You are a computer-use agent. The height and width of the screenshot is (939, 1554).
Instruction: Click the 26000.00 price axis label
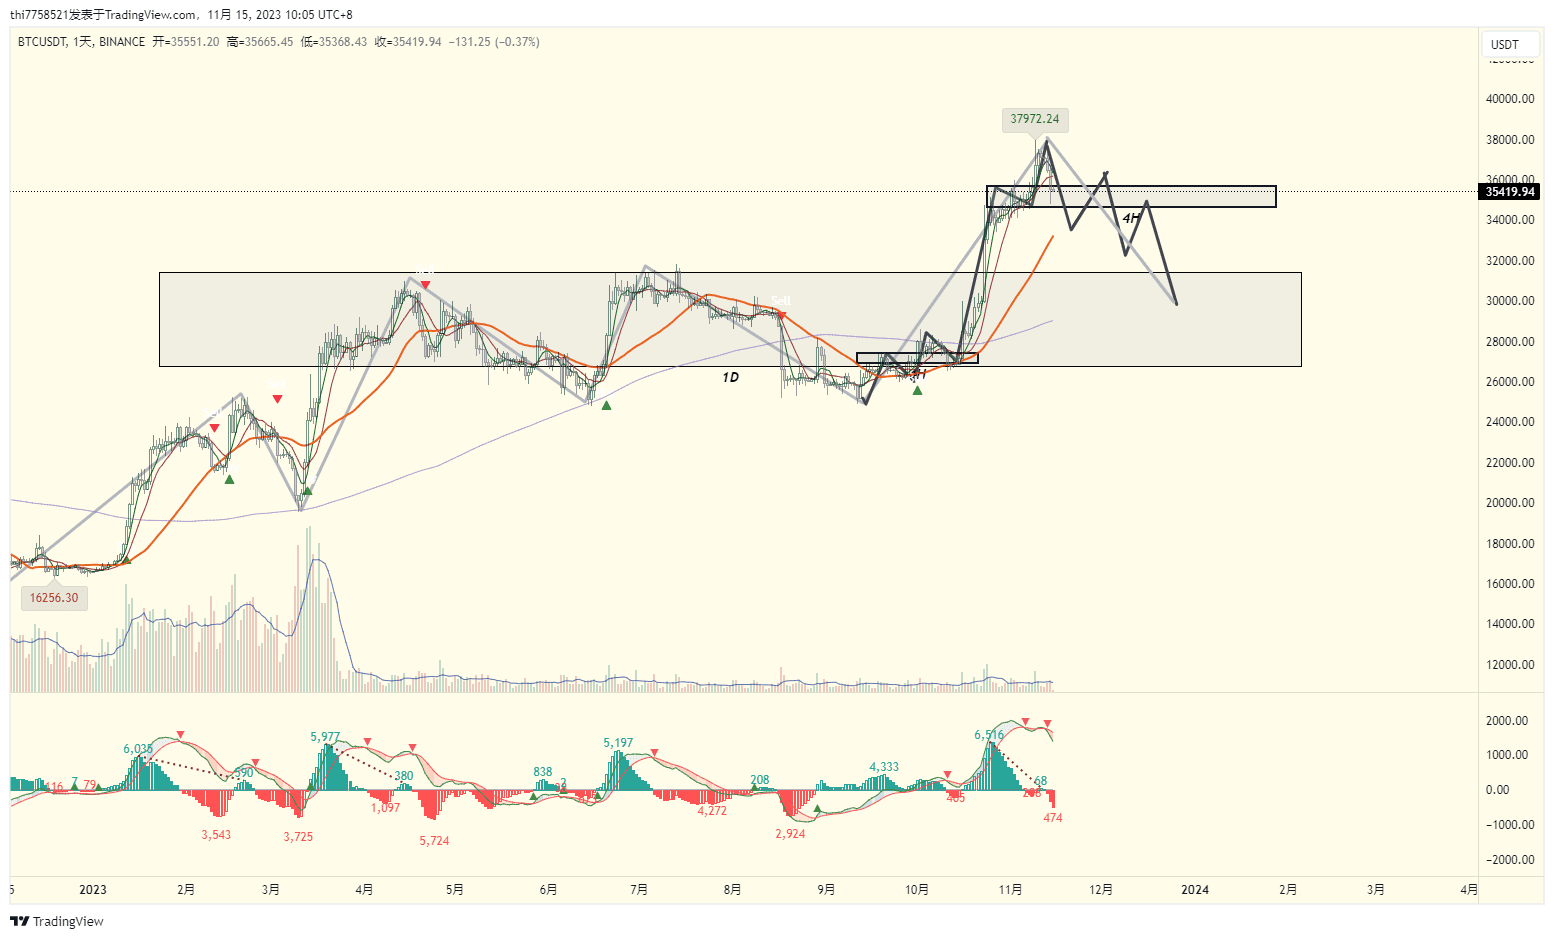coord(1510,382)
